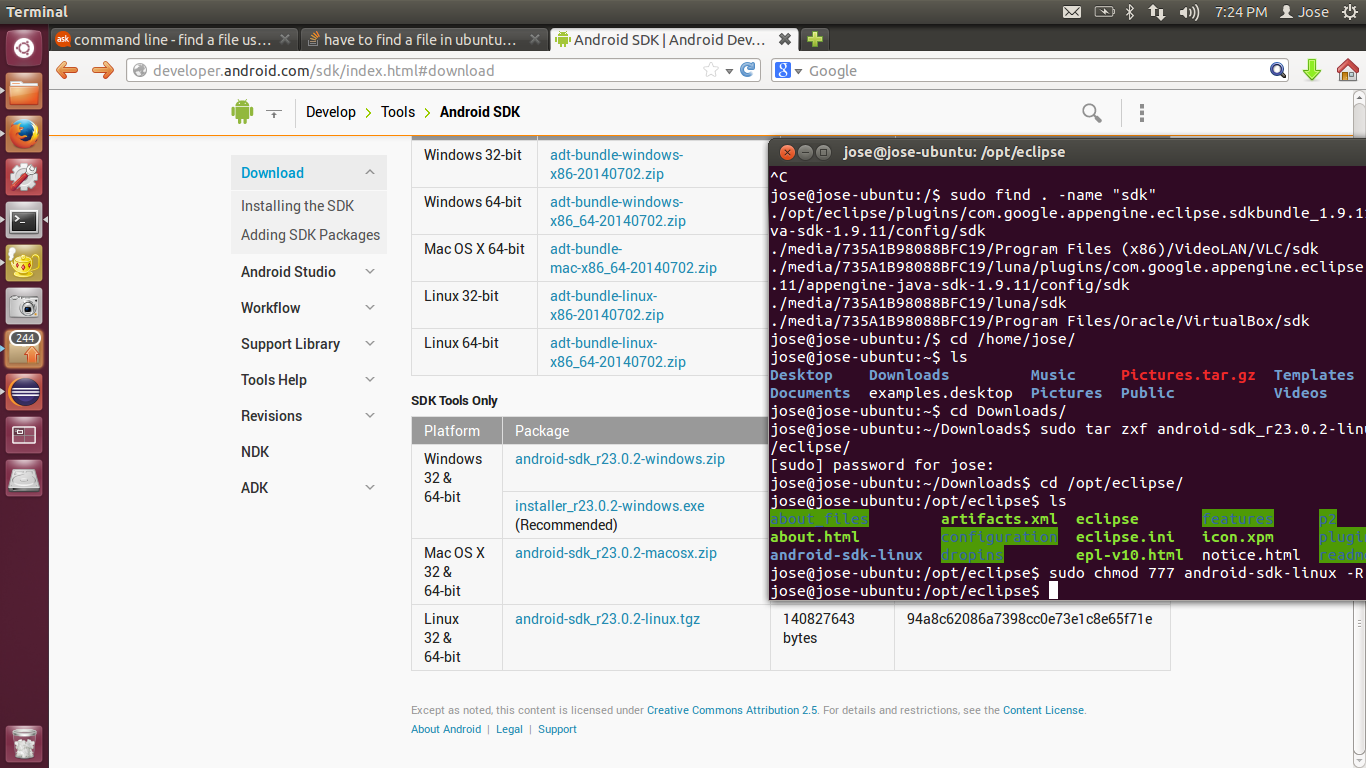Download installer_r23.0.2-windows.exe
Image resolution: width=1366 pixels, height=768 pixels.
tap(610, 506)
